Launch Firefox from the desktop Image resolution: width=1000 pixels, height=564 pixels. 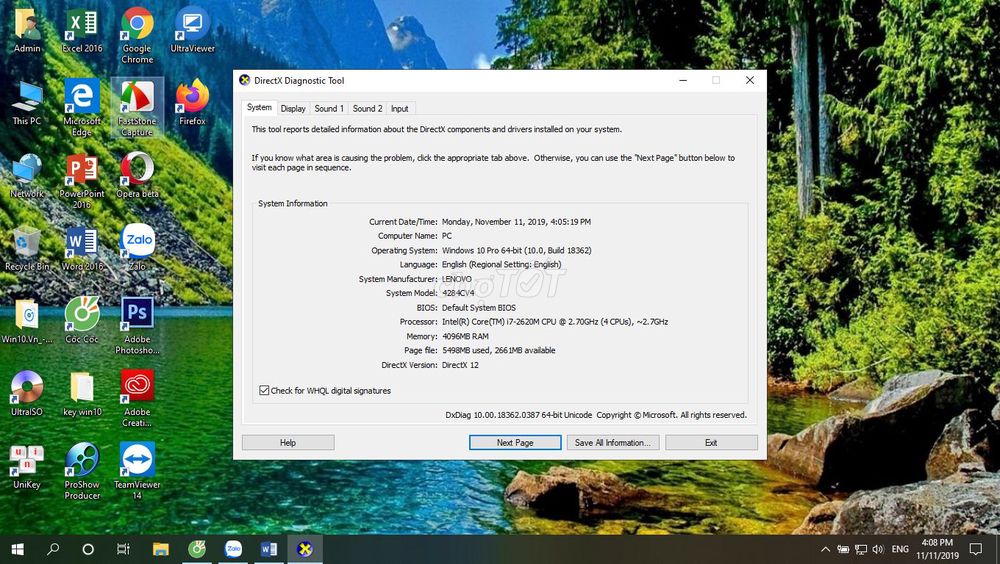[193, 103]
